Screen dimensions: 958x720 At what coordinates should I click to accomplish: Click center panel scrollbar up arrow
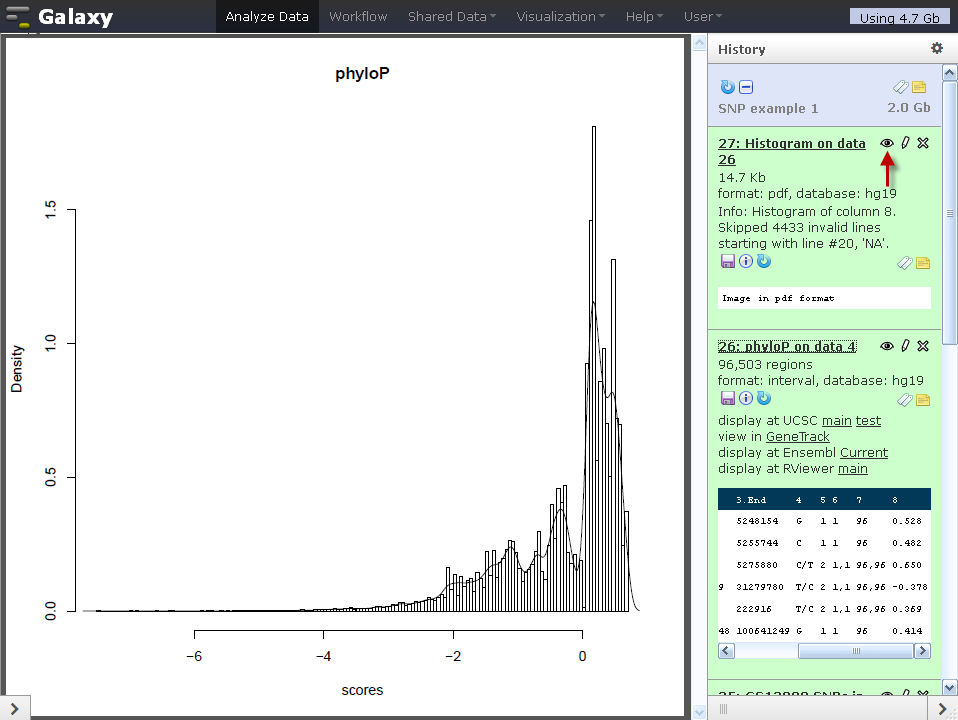click(x=699, y=42)
